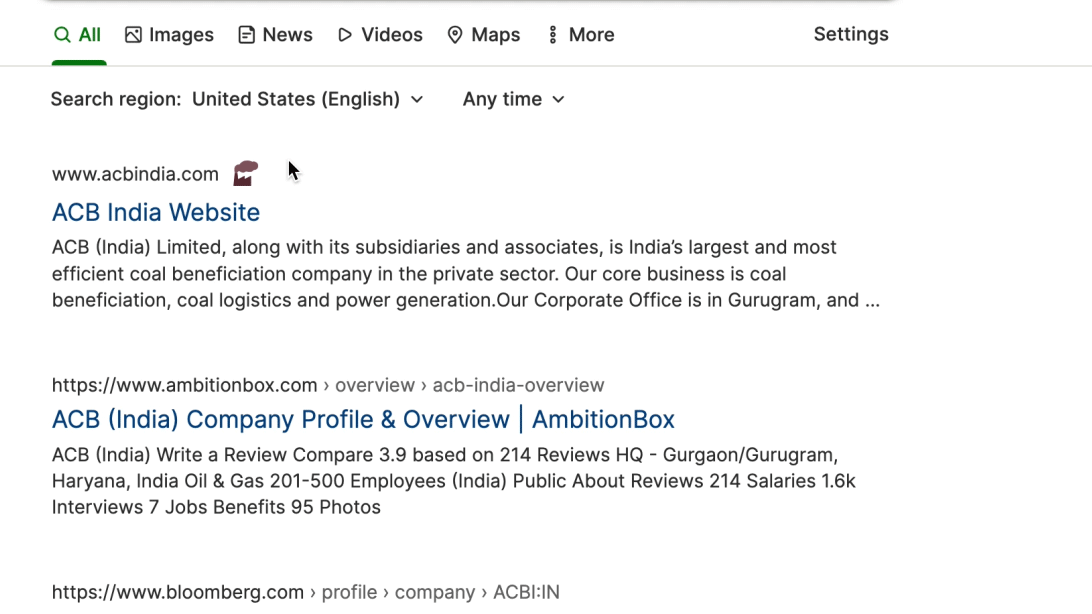Open the Images search tab
1092x614 pixels.
pyautogui.click(x=169, y=35)
